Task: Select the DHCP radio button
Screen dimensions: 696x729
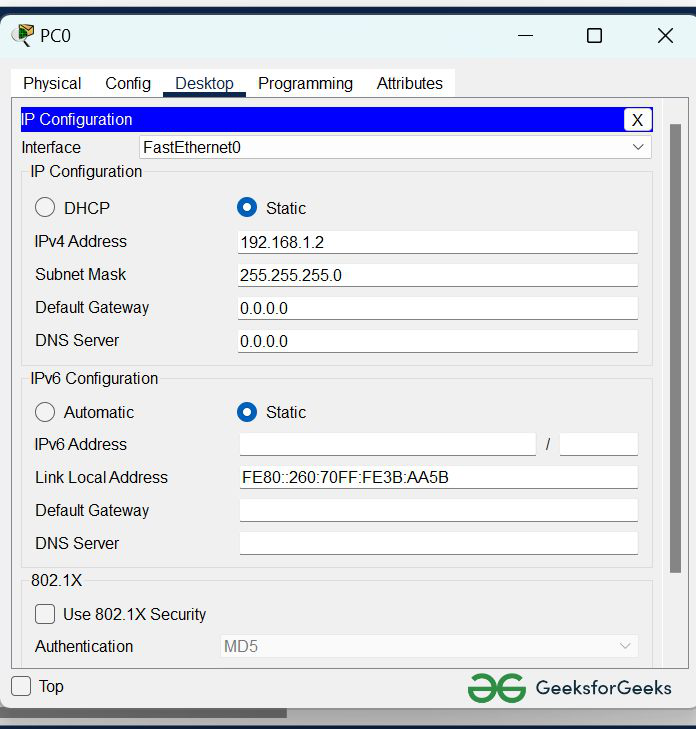Action: click(x=45, y=208)
